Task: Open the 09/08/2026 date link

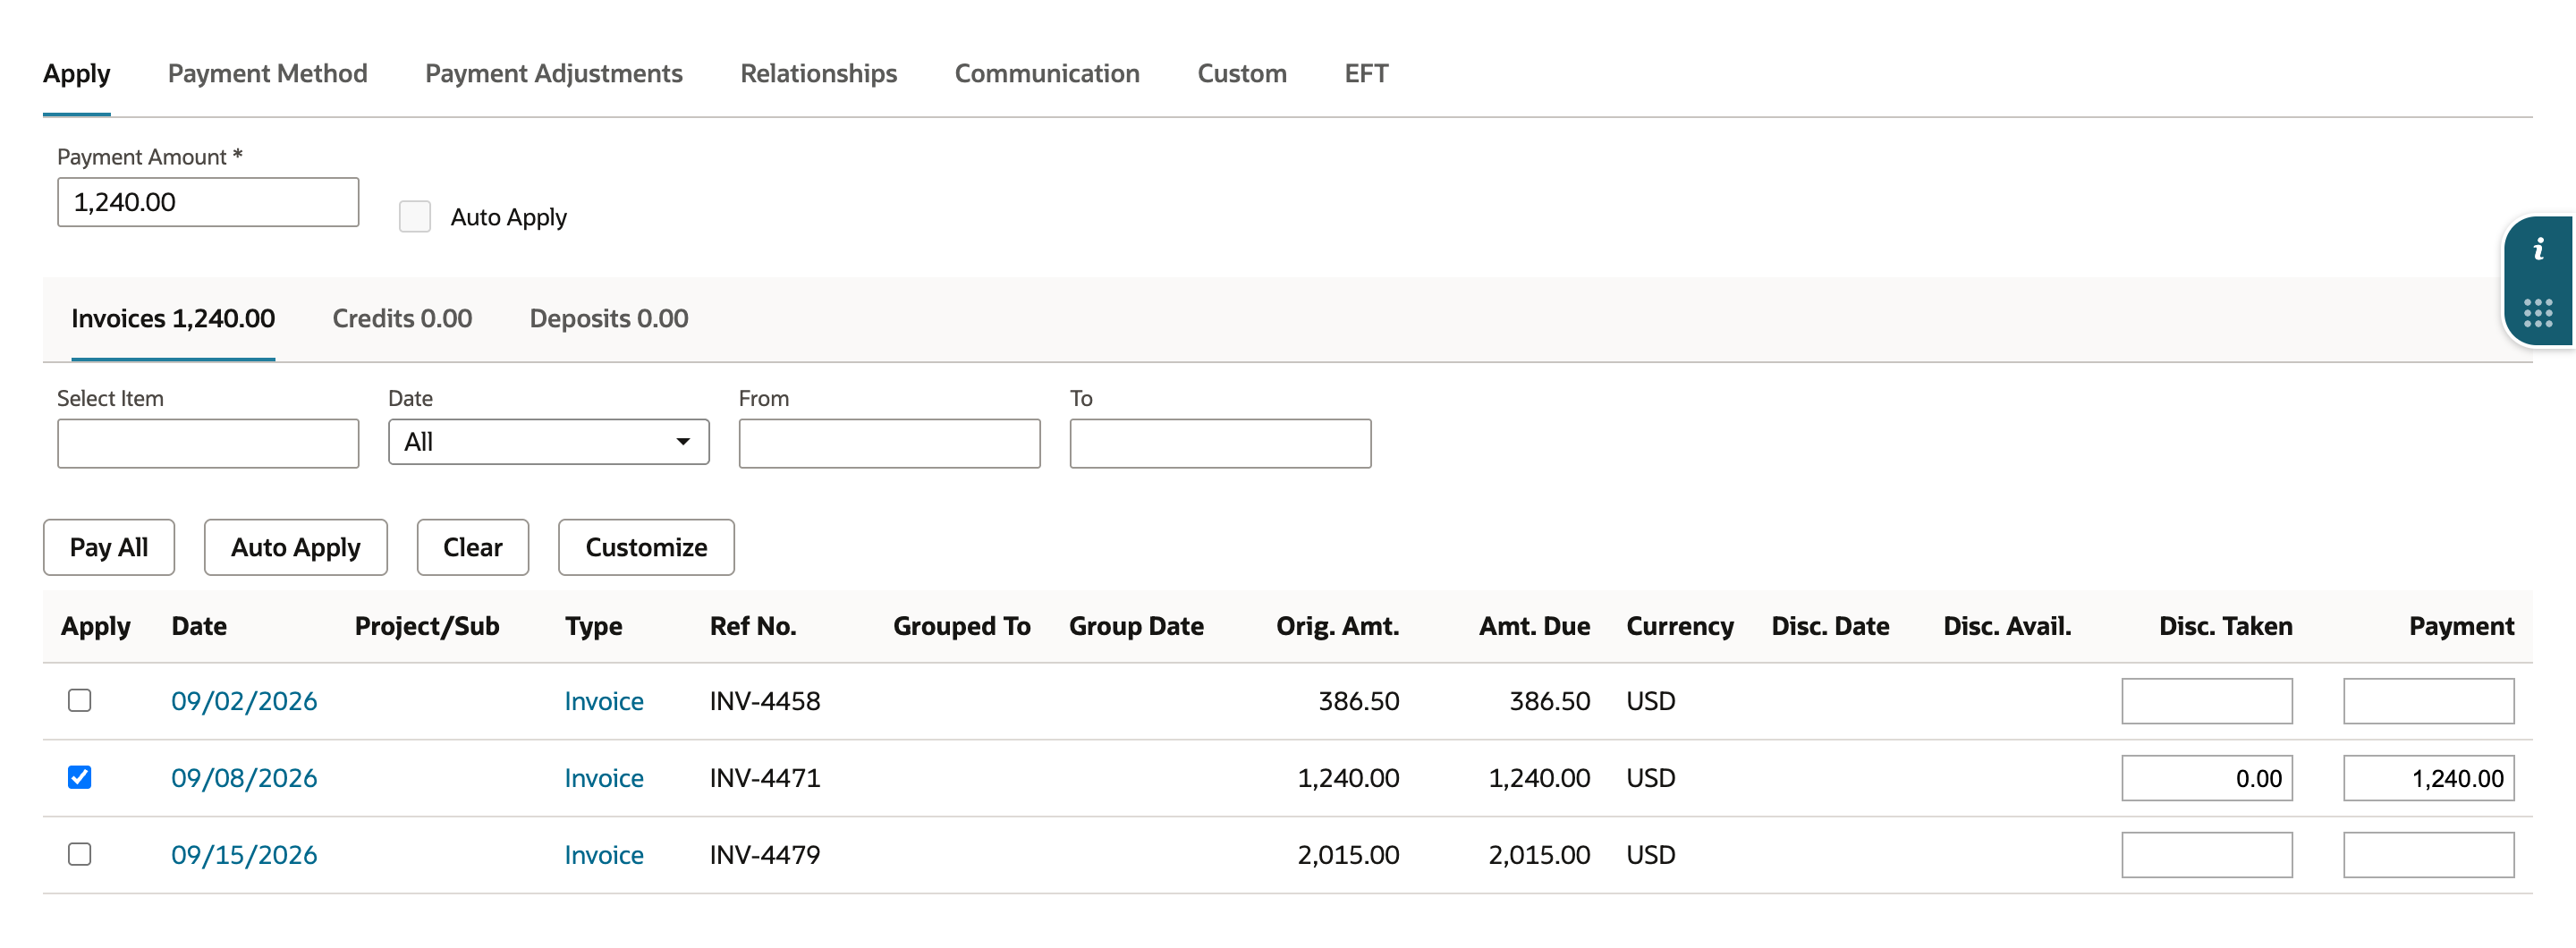Action: 244,778
